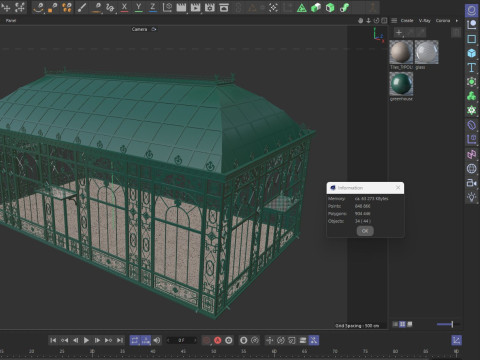Click render to picture viewer clapperboard
This screenshot has width=480, height=360.
195,7
